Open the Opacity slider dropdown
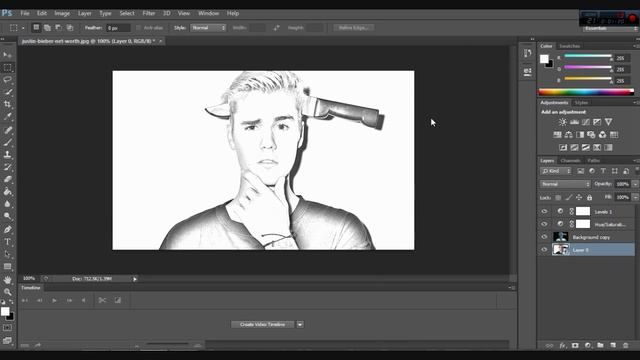640x360 pixels. coord(635,184)
